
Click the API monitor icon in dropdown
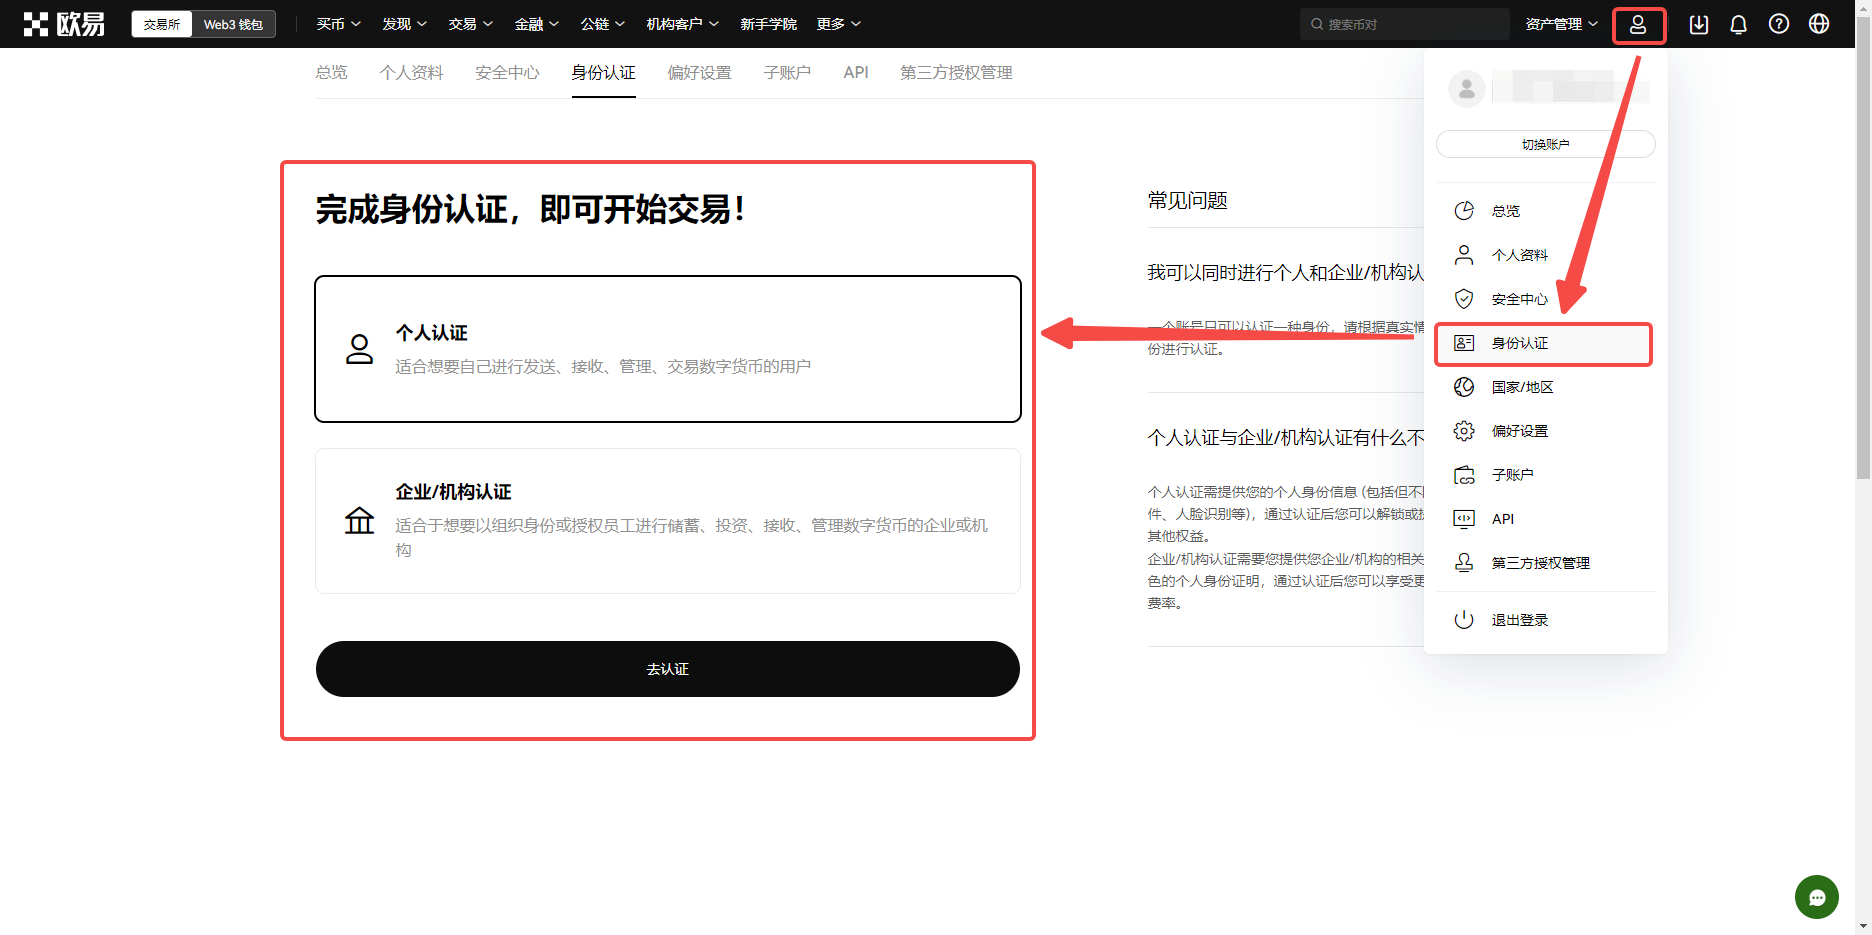coord(1464,519)
